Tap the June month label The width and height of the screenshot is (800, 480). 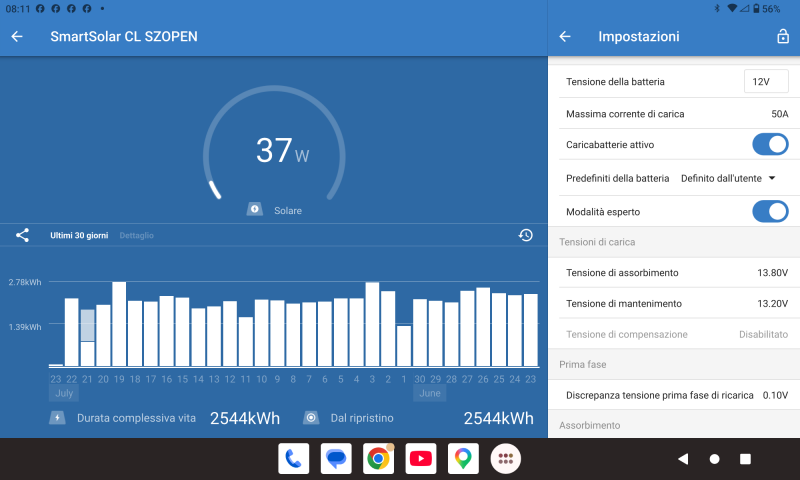coord(430,393)
